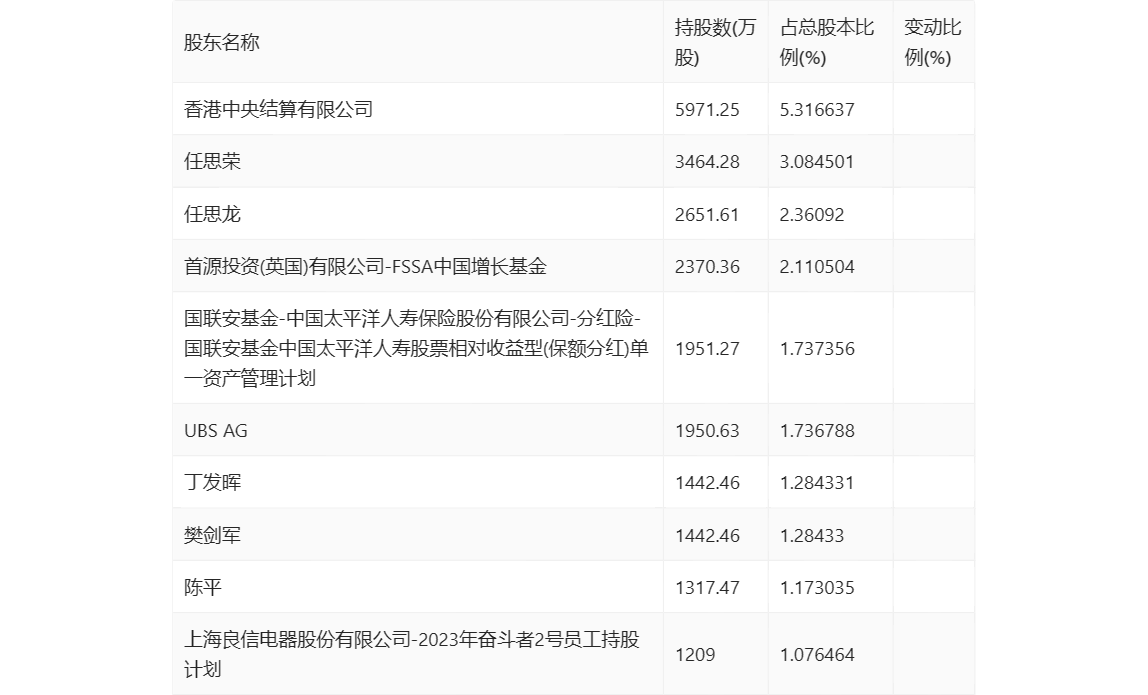Select shareholder UBS AG
The image size is (1148, 695).
tap(216, 431)
